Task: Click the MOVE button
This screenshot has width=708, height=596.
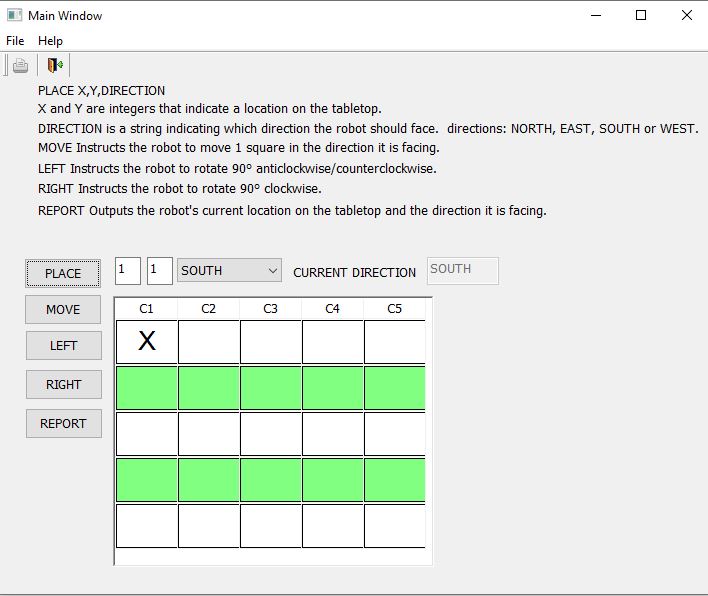Action: 63,309
